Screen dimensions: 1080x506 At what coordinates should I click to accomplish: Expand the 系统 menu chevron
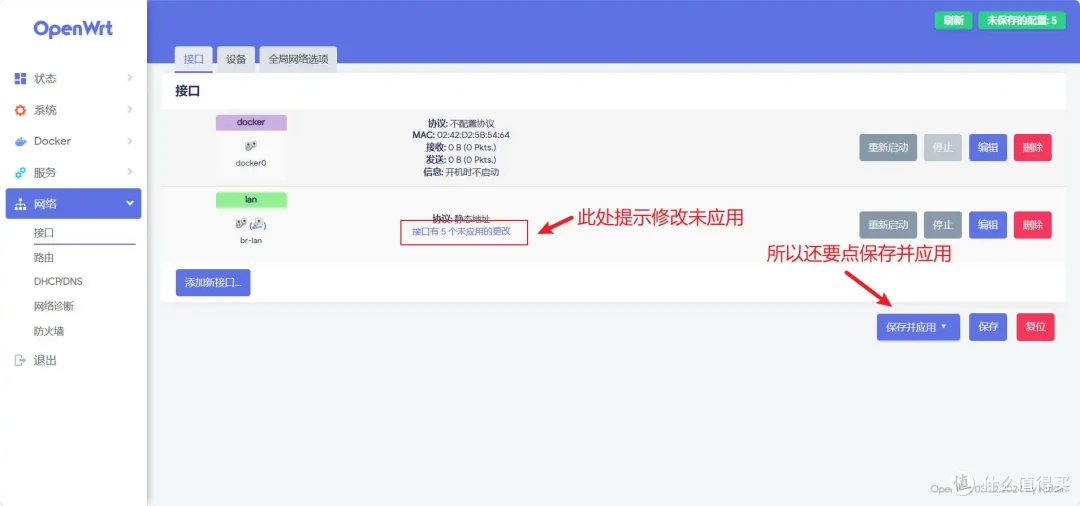[129, 110]
